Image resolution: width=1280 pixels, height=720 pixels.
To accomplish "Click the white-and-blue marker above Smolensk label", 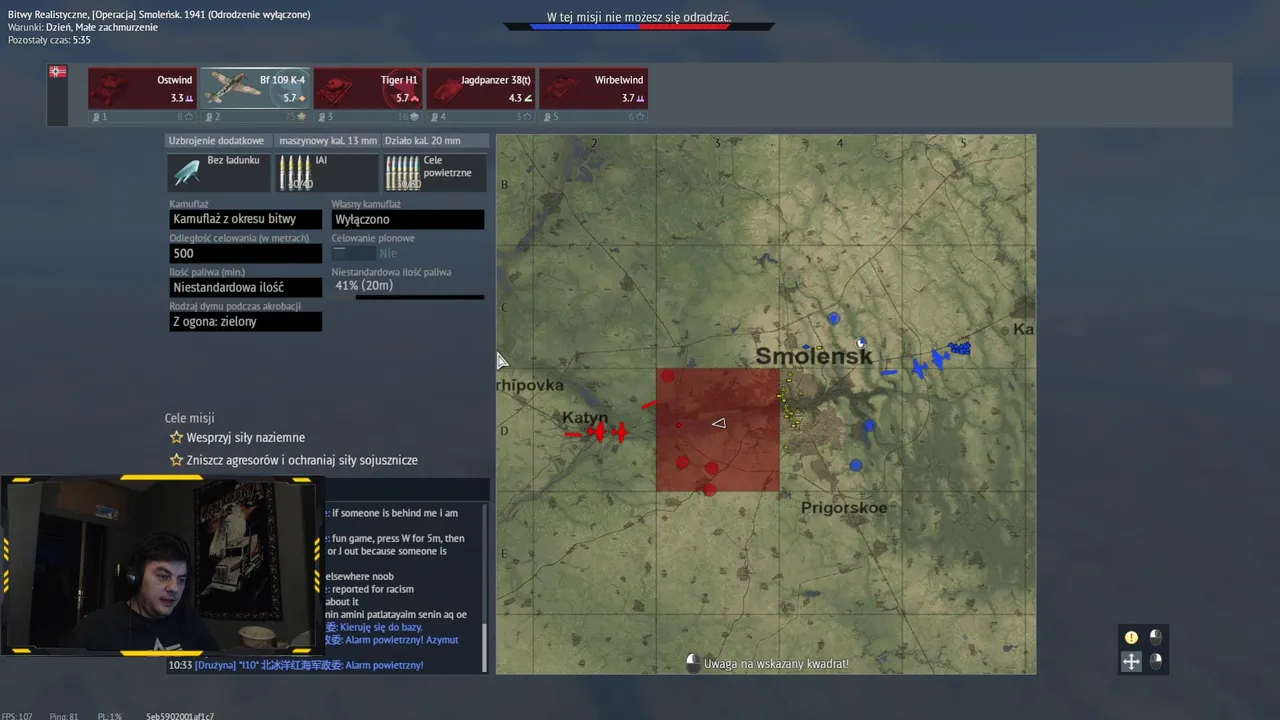I will 861,343.
